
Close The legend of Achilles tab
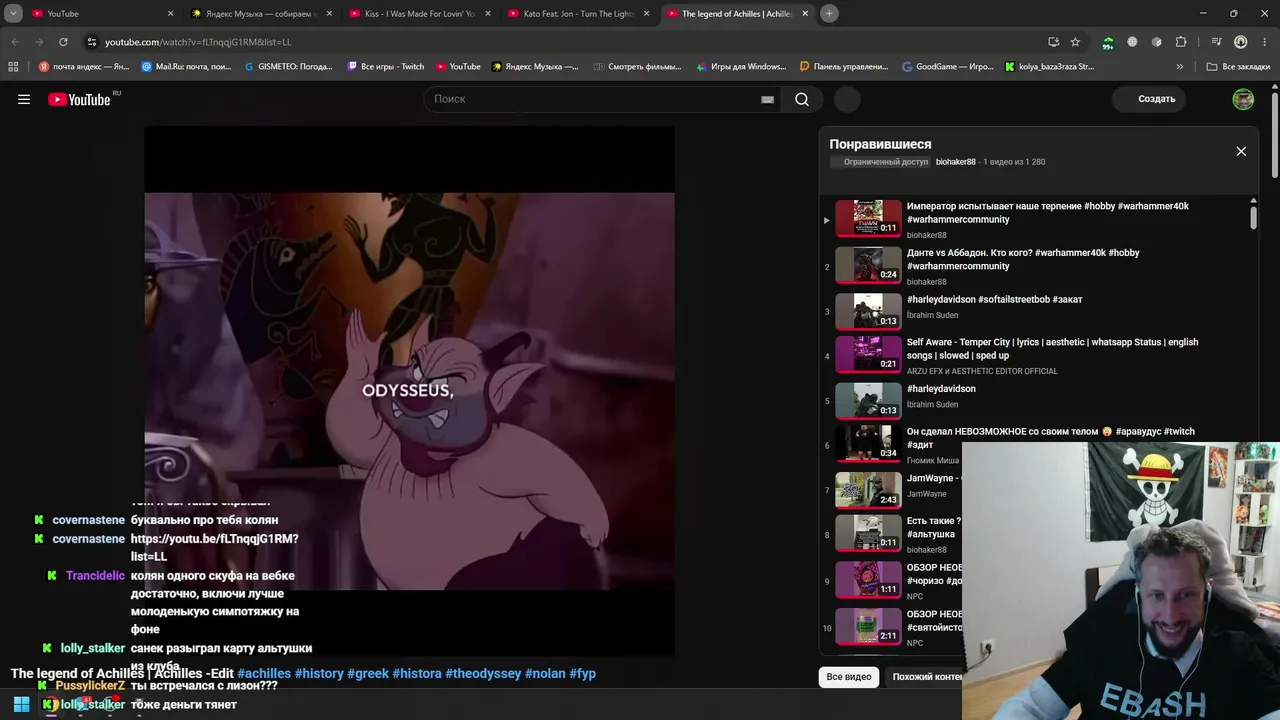point(805,14)
